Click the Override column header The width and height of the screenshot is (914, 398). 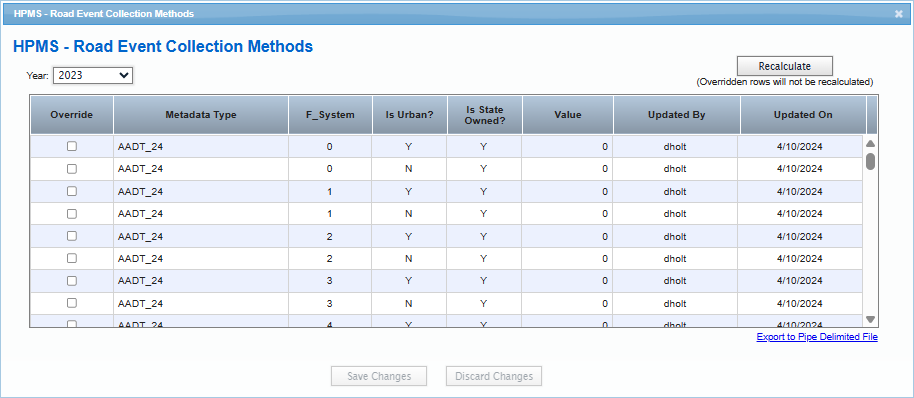click(72, 115)
